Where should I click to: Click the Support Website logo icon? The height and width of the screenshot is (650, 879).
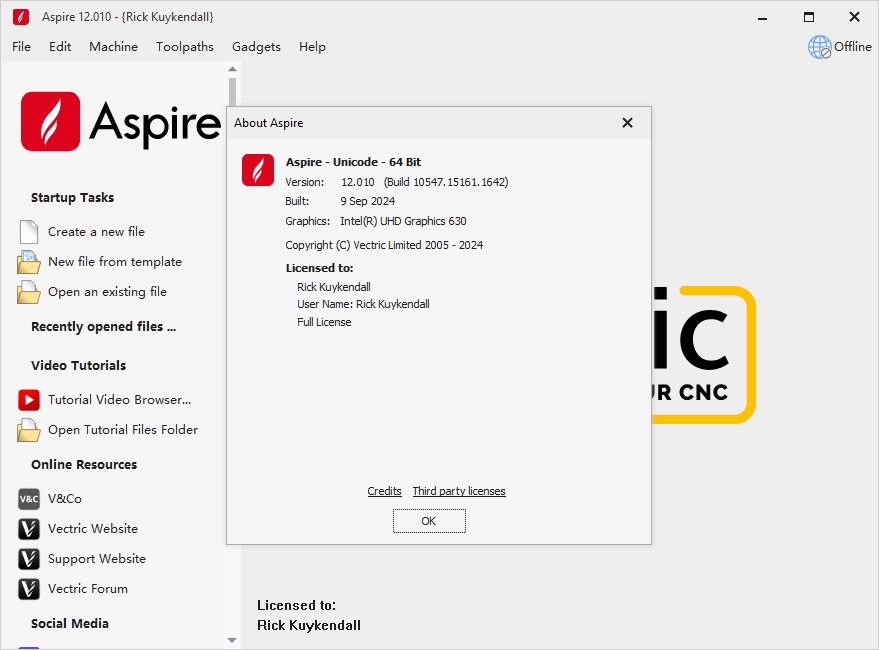(28, 559)
